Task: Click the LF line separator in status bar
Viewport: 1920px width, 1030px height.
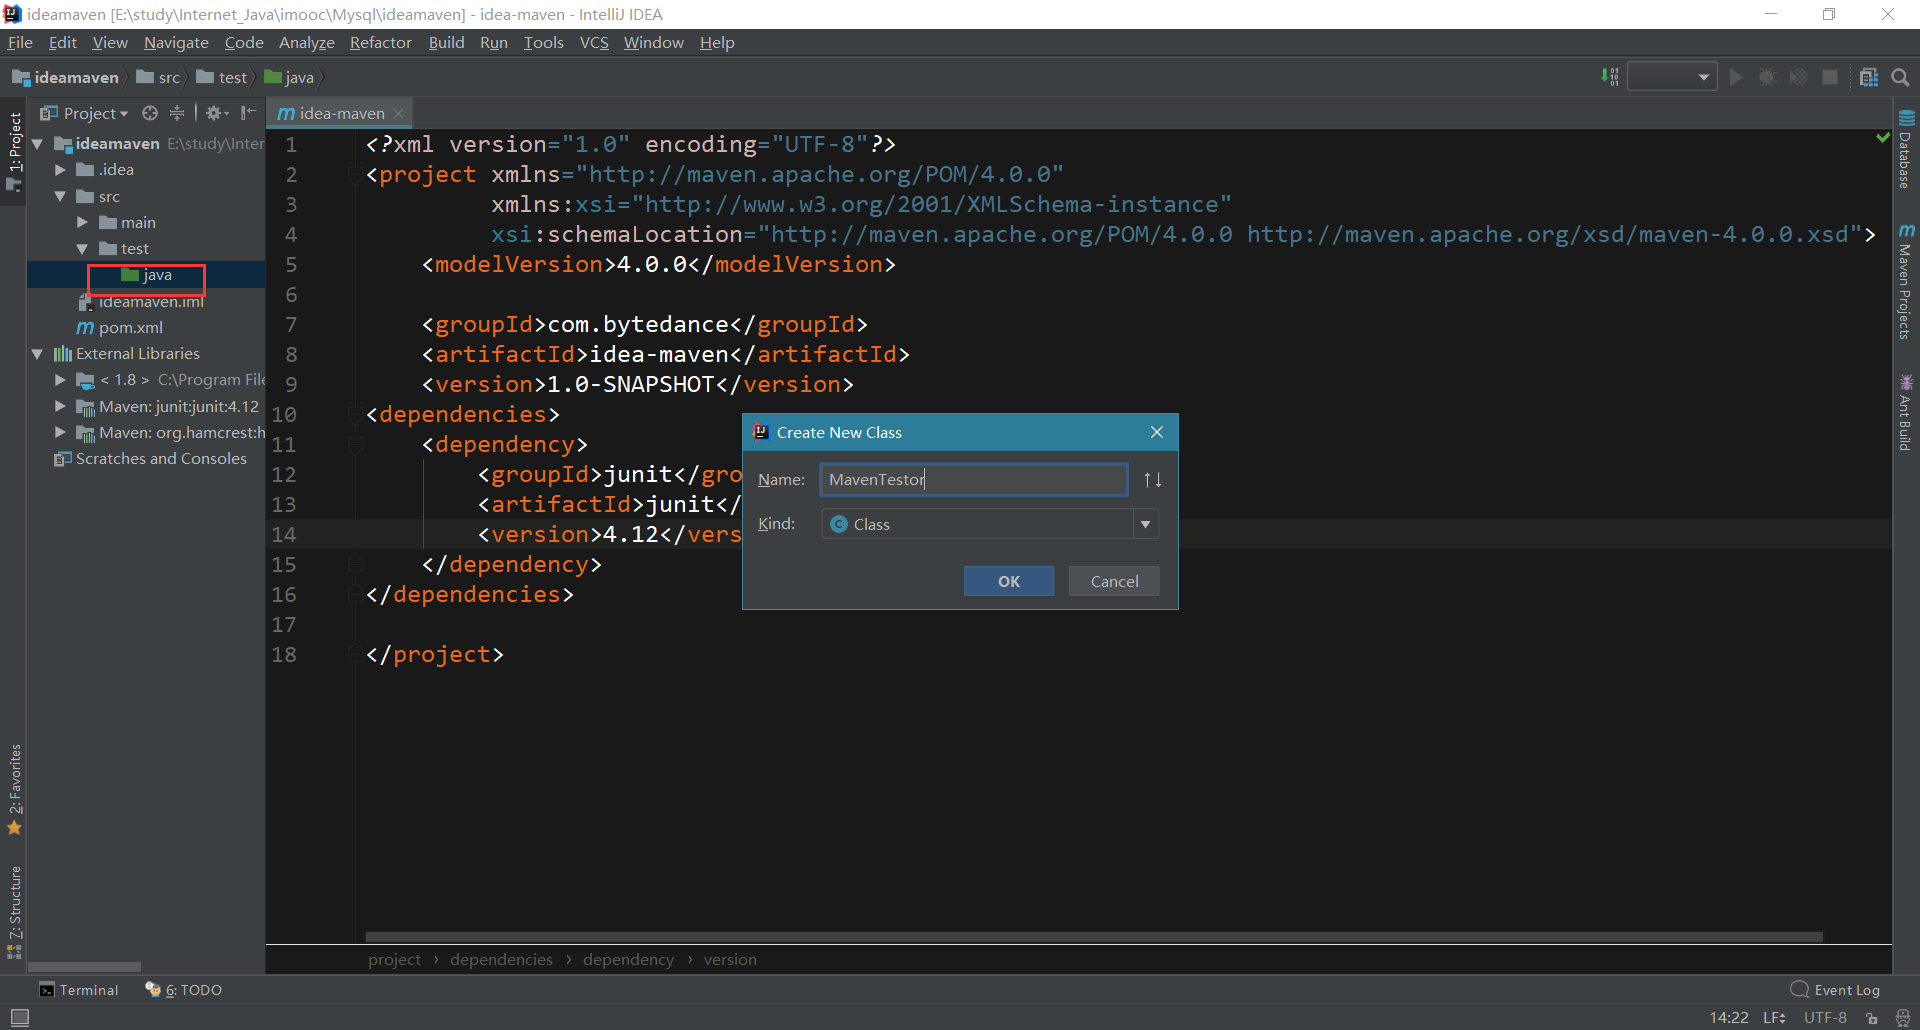Action: pos(1775,1018)
